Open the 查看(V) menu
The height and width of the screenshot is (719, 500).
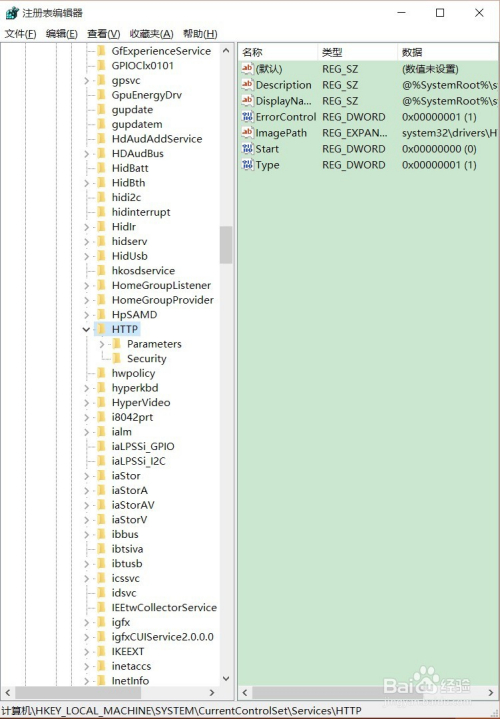104,33
